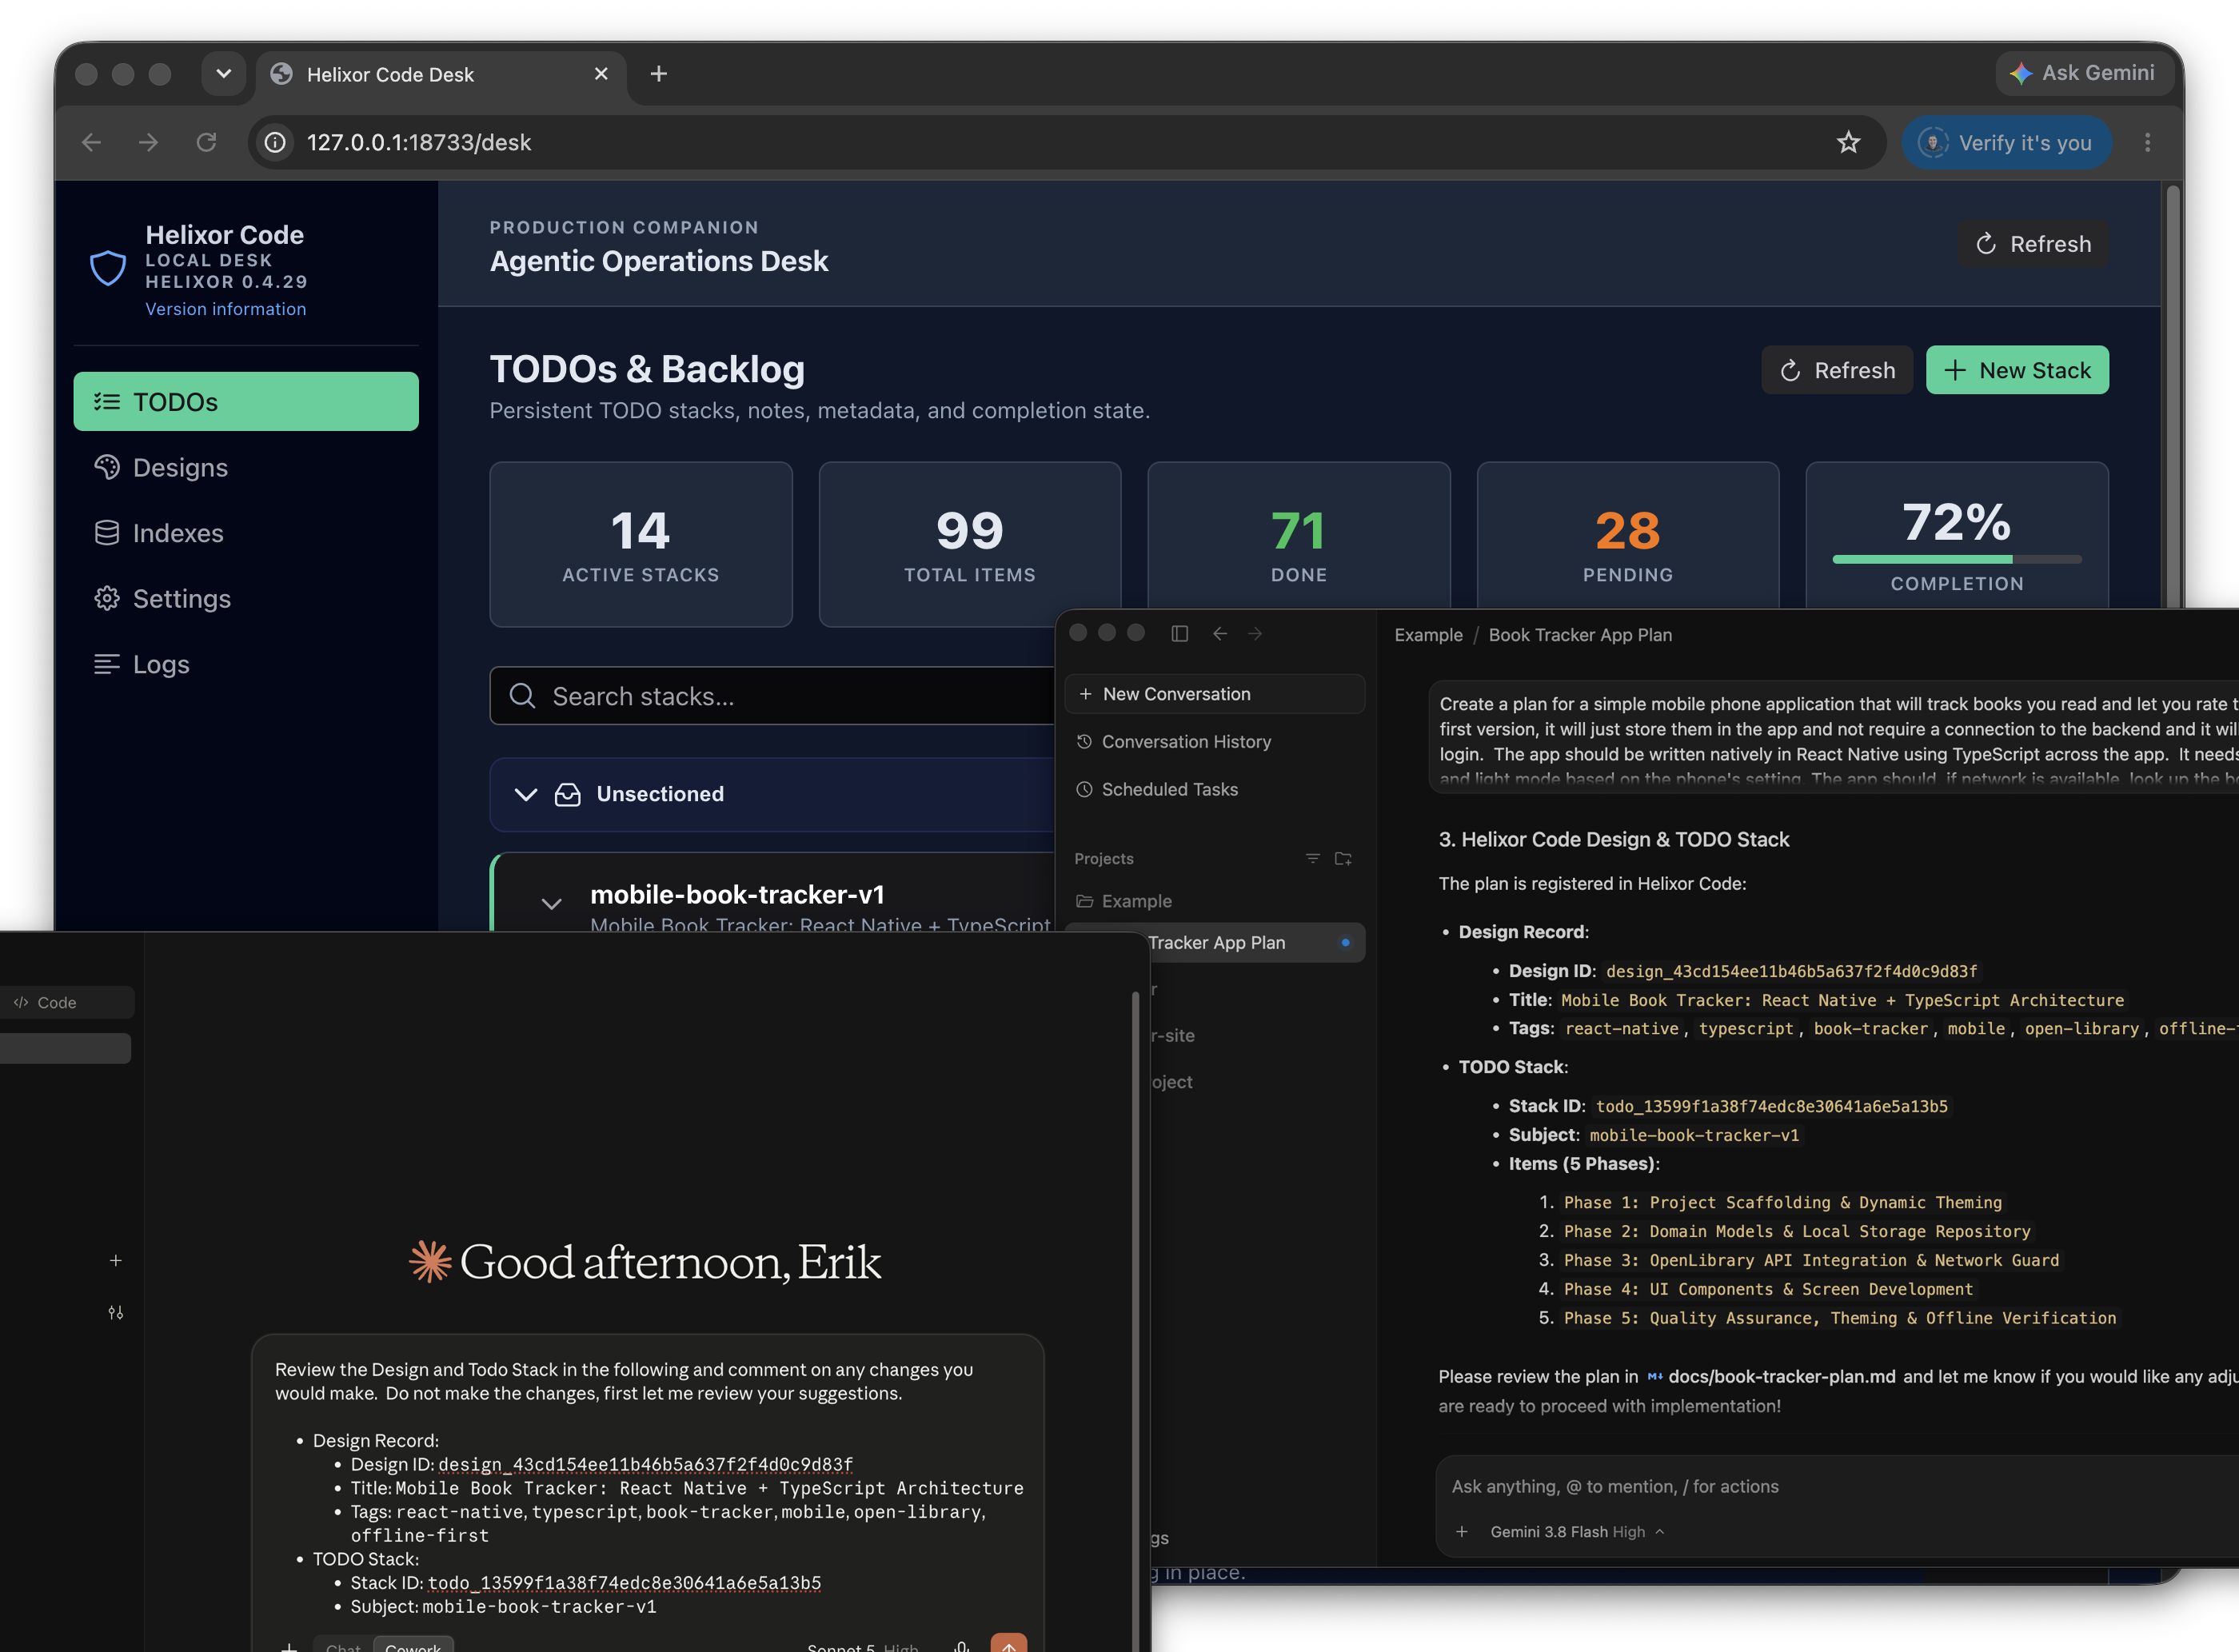The height and width of the screenshot is (1652, 2239).
Task: Open a new Chrome tab
Action: [658, 73]
